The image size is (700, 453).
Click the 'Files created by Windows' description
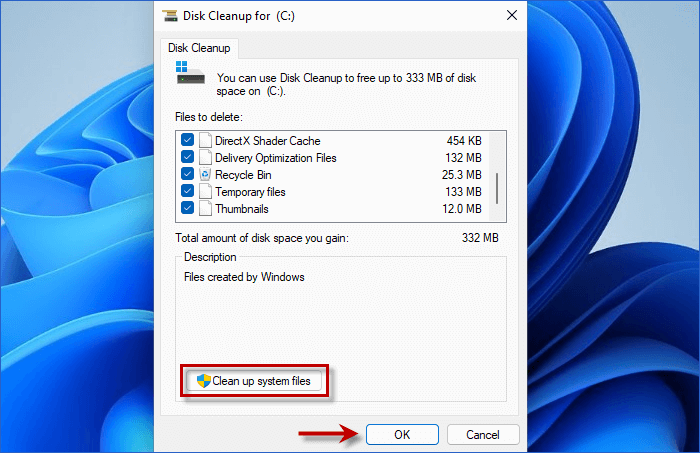(244, 277)
